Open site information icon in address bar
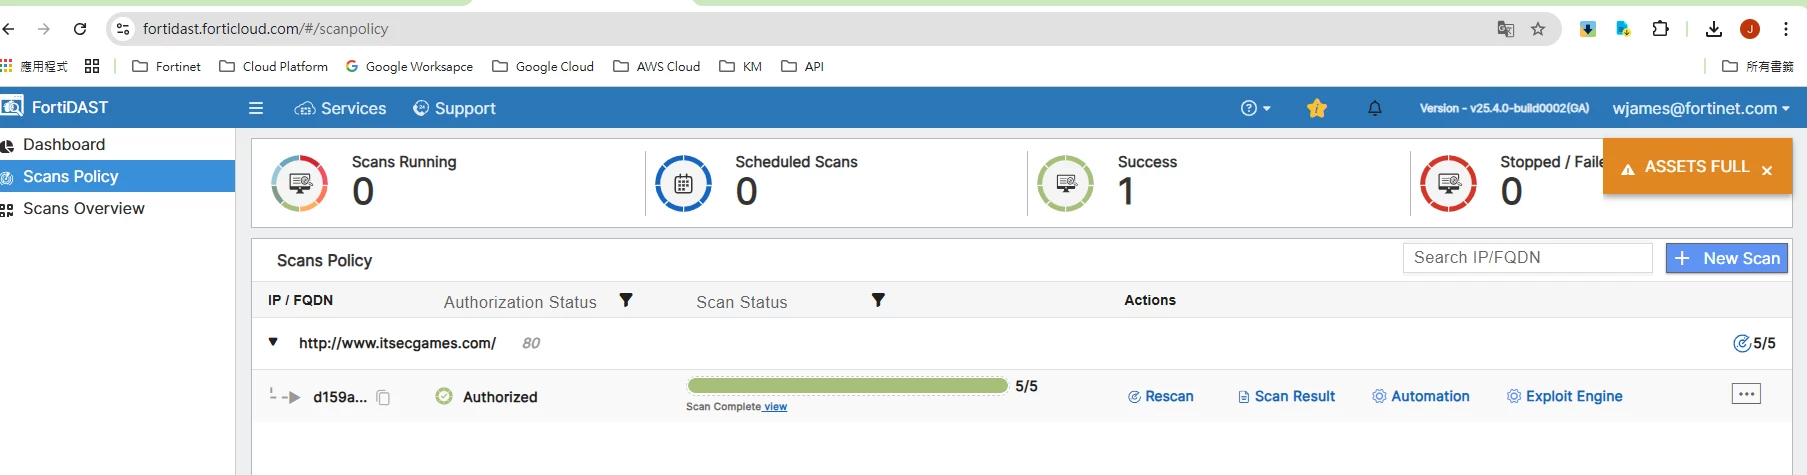Screen dimensions: 1807x475 pos(123,29)
